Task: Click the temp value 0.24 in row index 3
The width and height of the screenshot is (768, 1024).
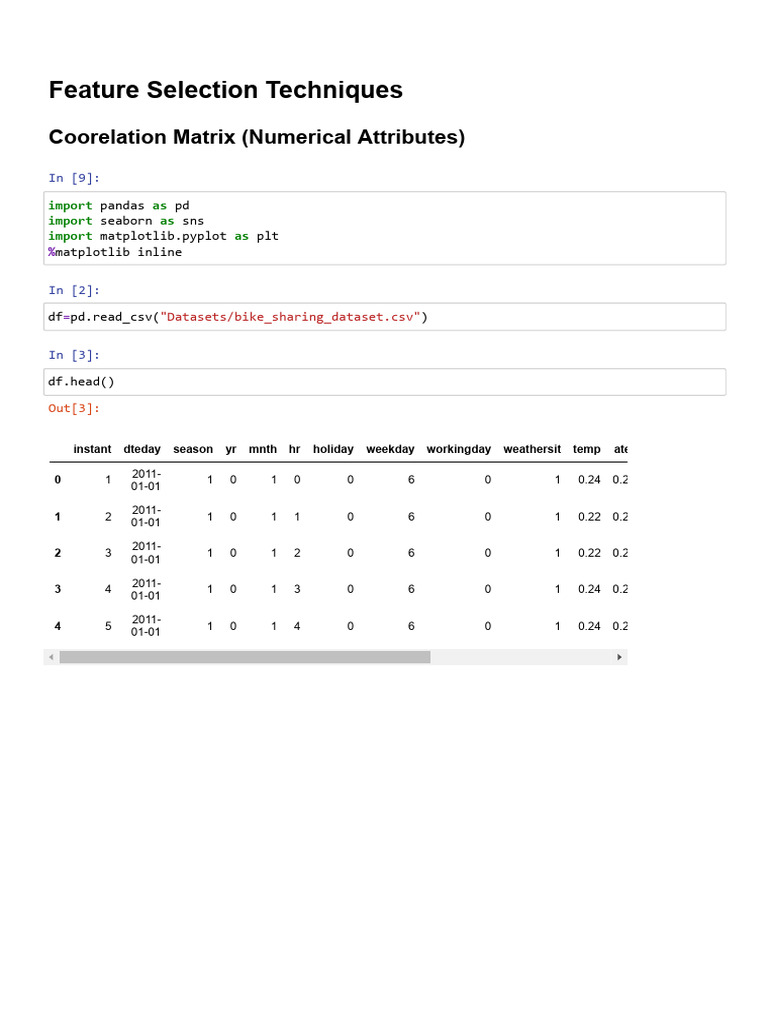Action: 589,589
